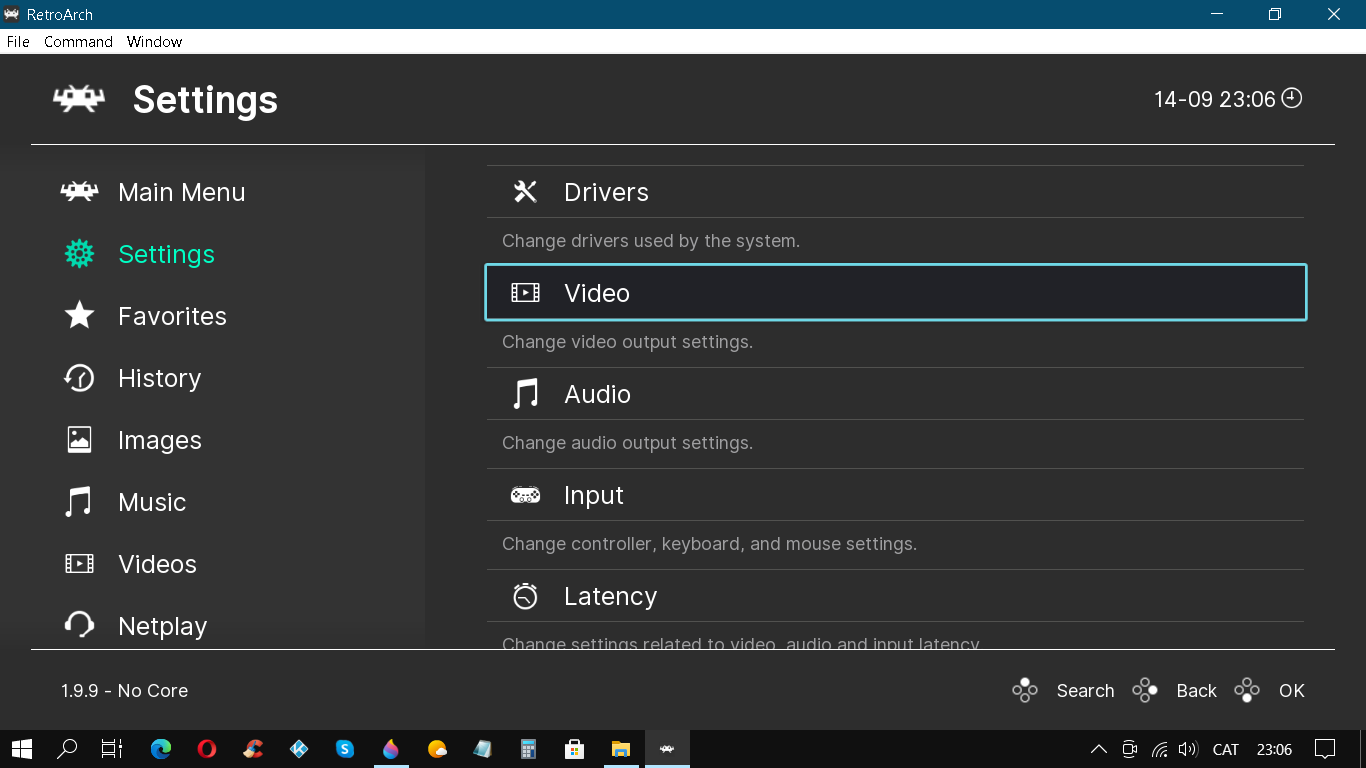Click the Settings page heading text

point(205,100)
